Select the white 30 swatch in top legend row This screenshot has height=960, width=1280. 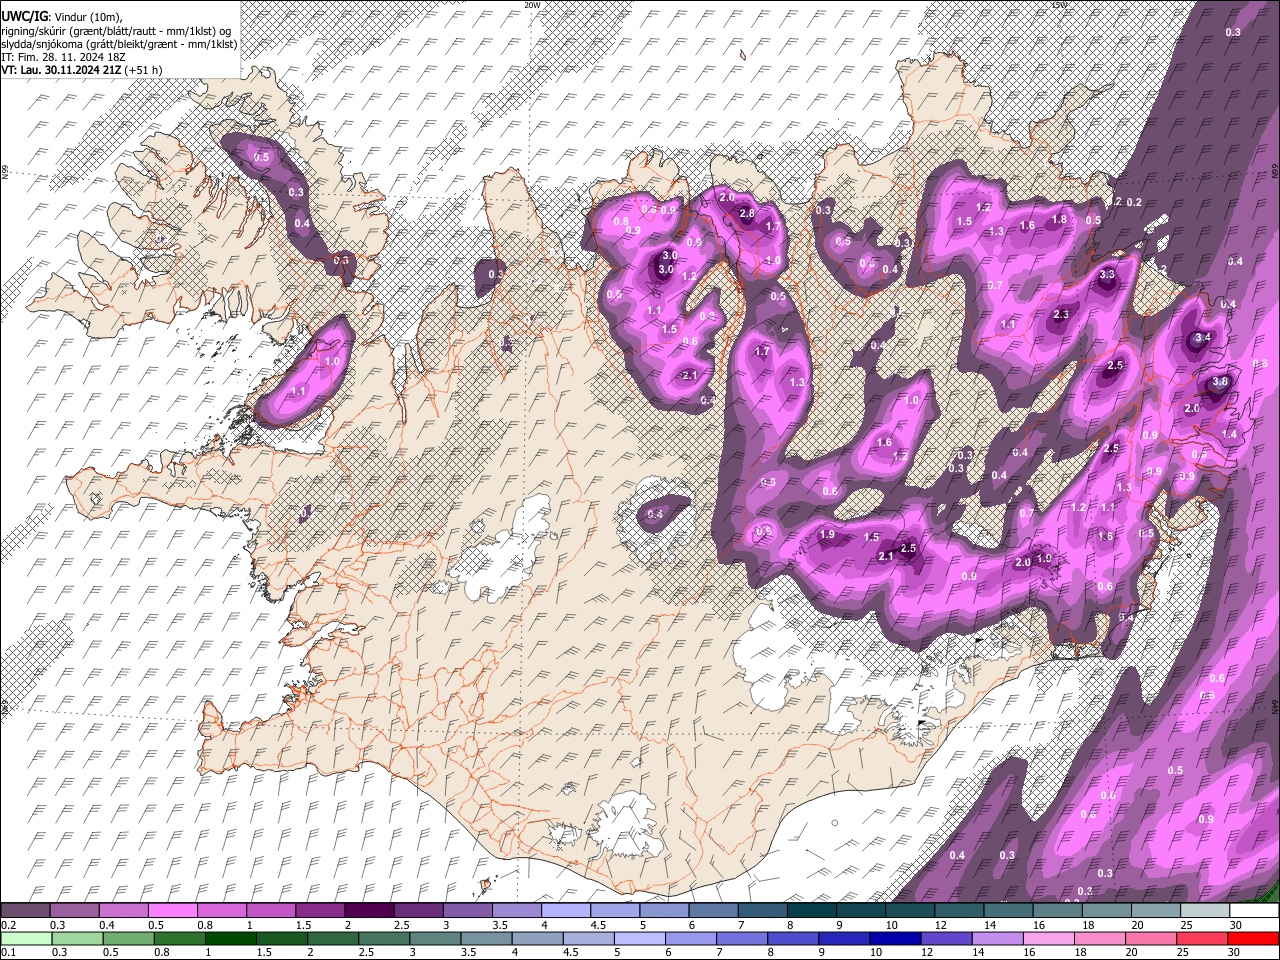[x=1255, y=911]
